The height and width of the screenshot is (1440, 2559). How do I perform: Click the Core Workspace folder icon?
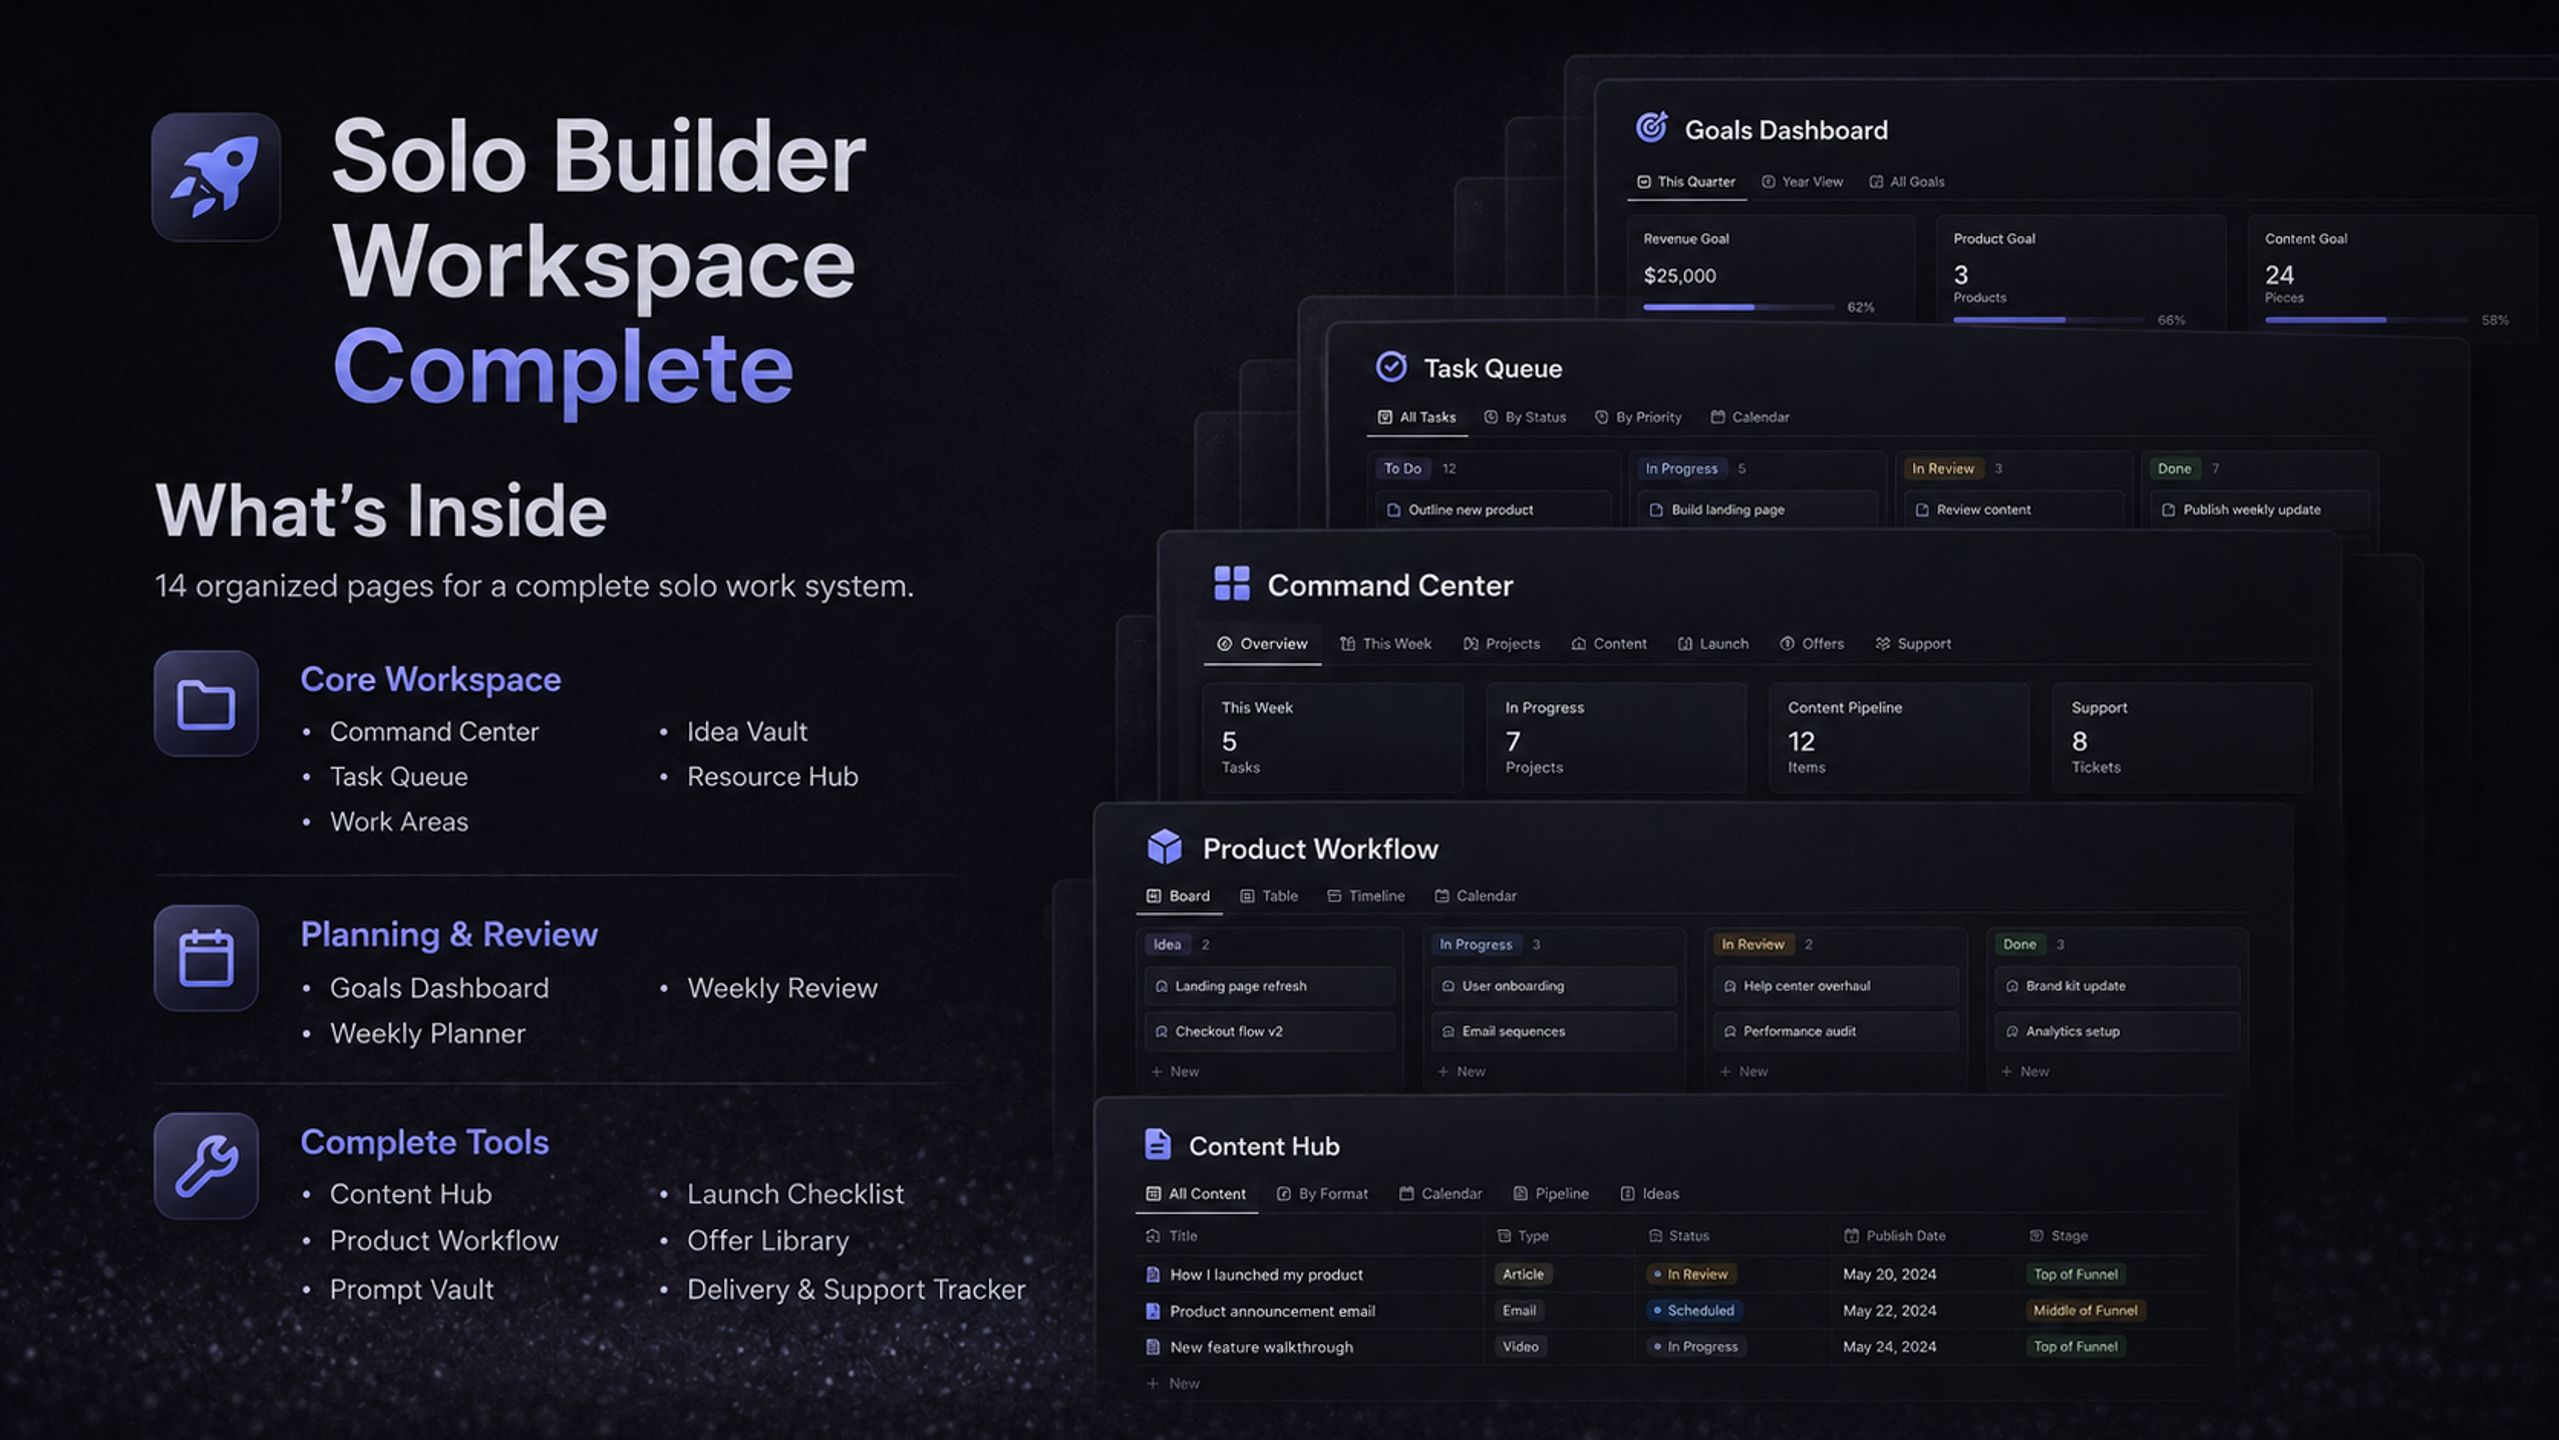(206, 703)
